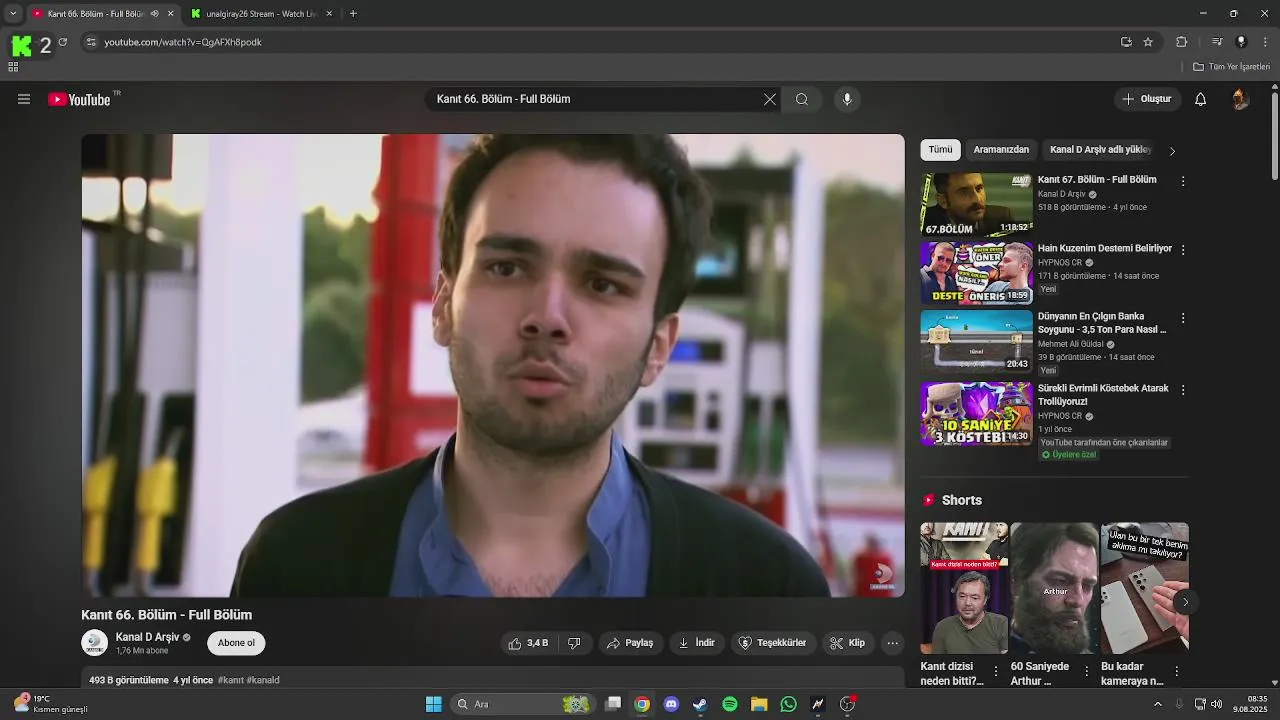This screenshot has width=1280, height=720.
Task: Open options for 60 Saniyede Arthur short
Action: 1086,671
